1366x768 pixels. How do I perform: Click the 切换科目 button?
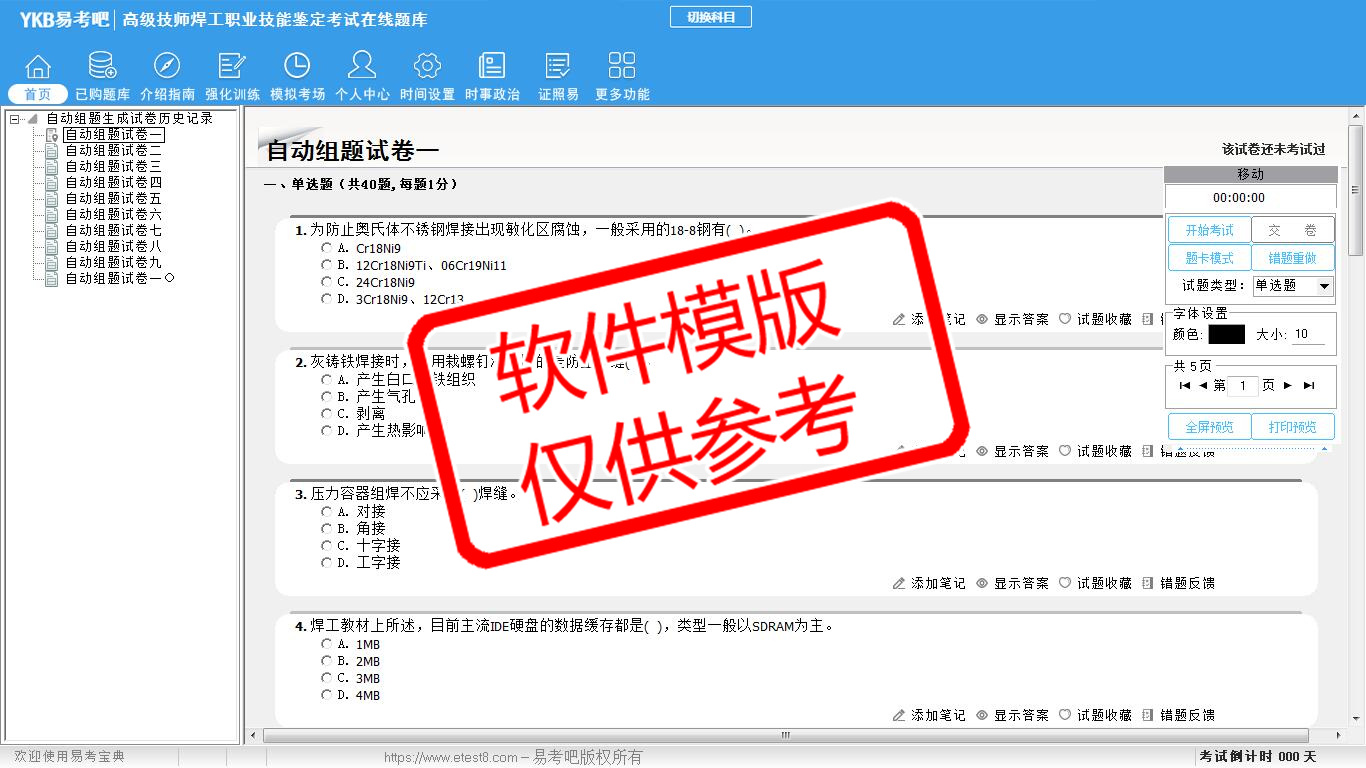710,17
